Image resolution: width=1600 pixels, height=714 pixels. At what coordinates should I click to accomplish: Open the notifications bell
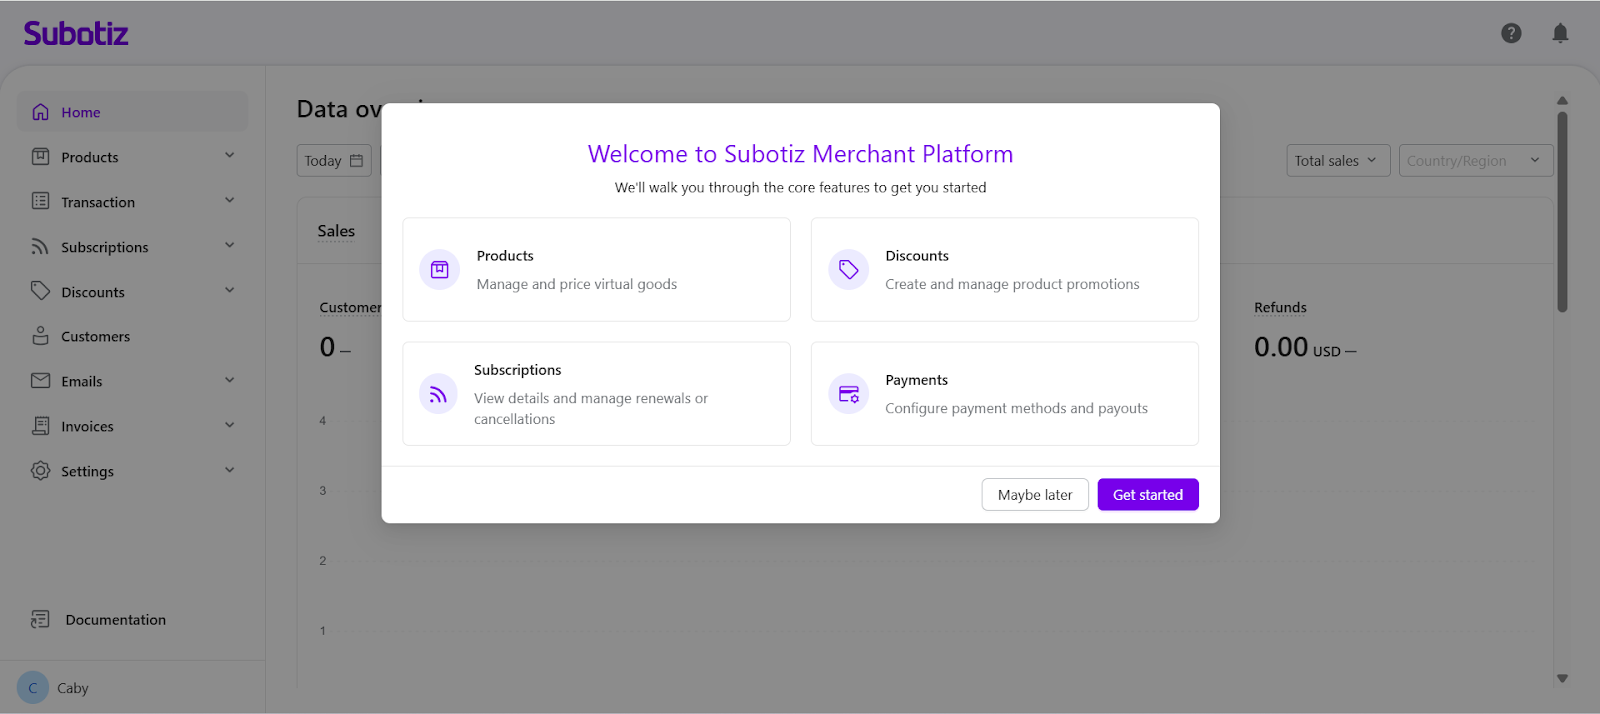1560,33
